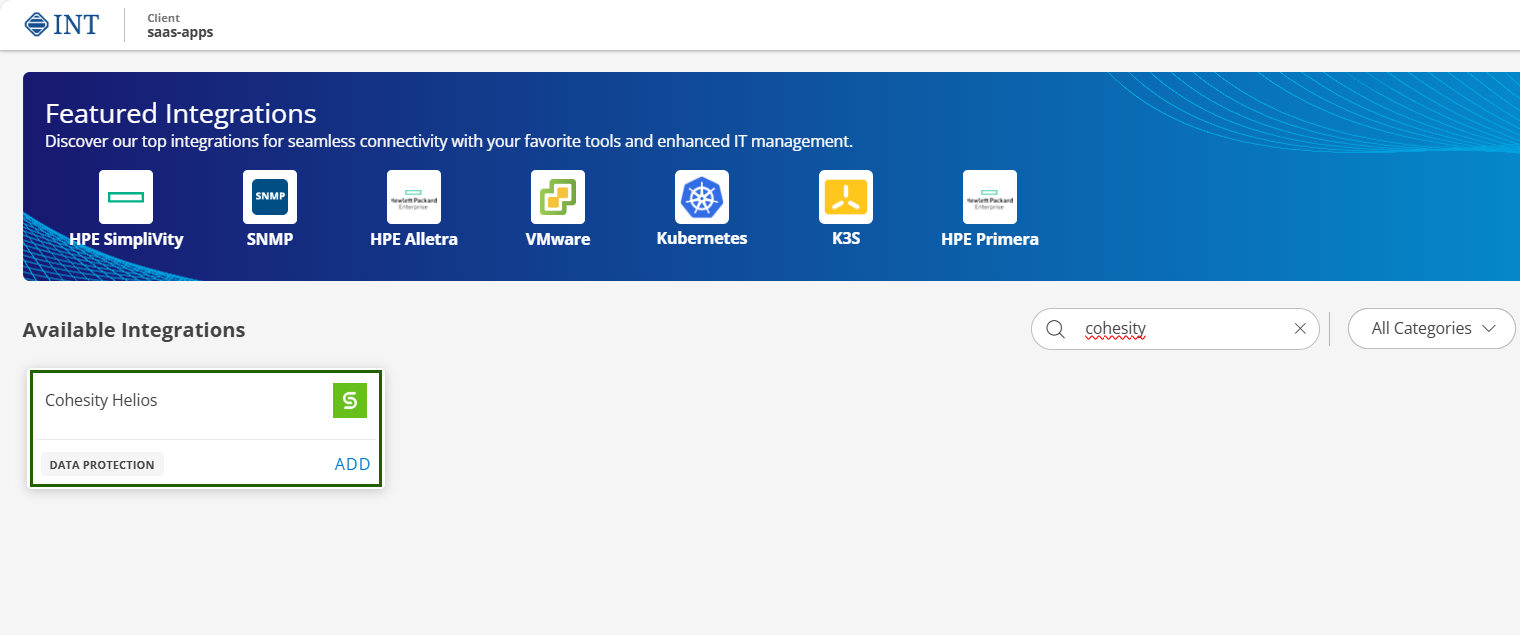Click the HPE Primera label
This screenshot has width=1520, height=635.
[990, 240]
